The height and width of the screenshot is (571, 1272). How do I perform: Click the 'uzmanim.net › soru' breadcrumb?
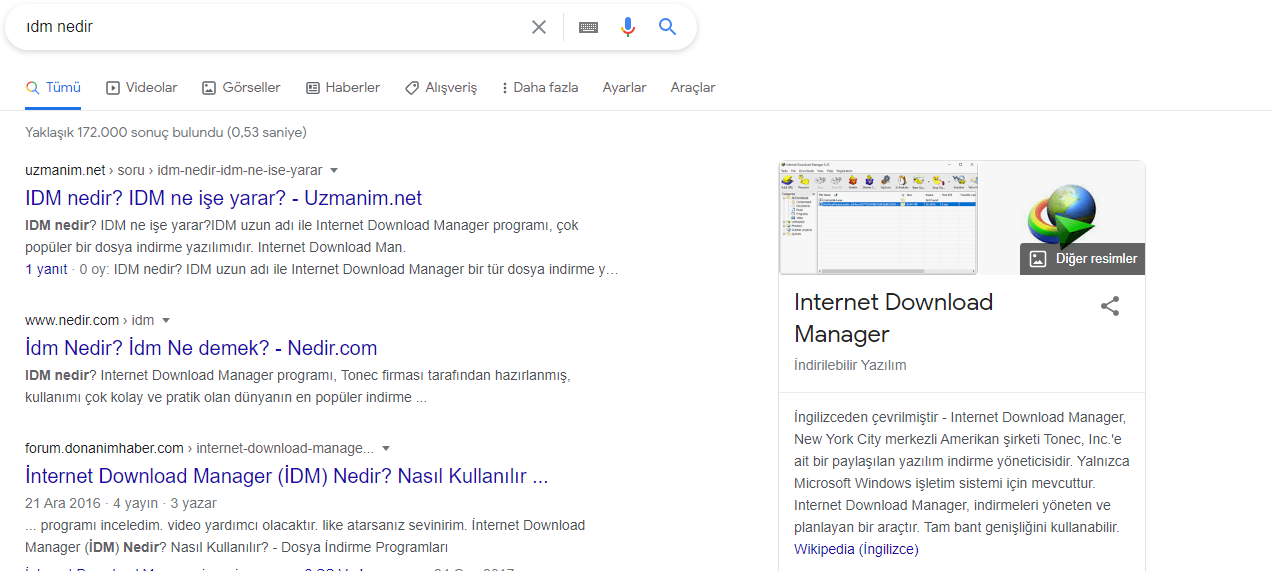coord(174,170)
